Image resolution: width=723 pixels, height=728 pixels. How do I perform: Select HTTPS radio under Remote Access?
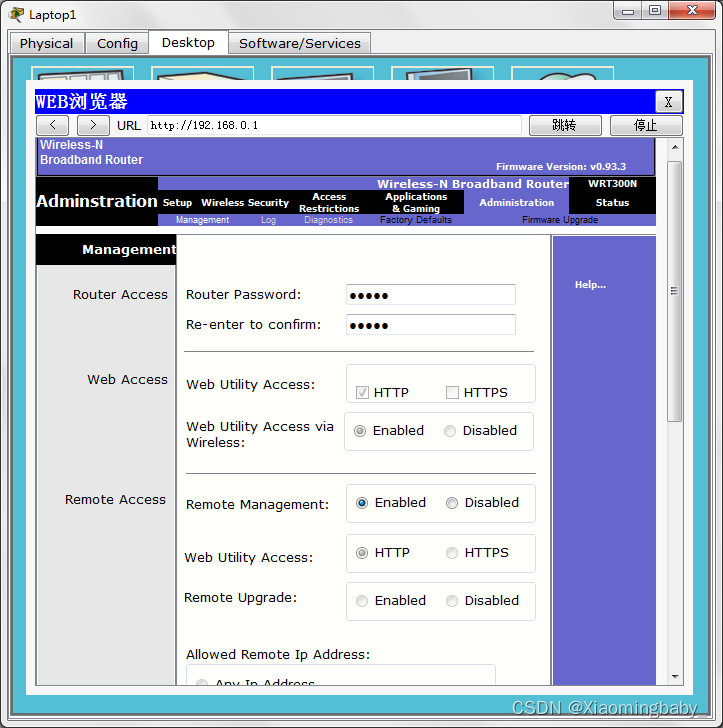point(452,553)
